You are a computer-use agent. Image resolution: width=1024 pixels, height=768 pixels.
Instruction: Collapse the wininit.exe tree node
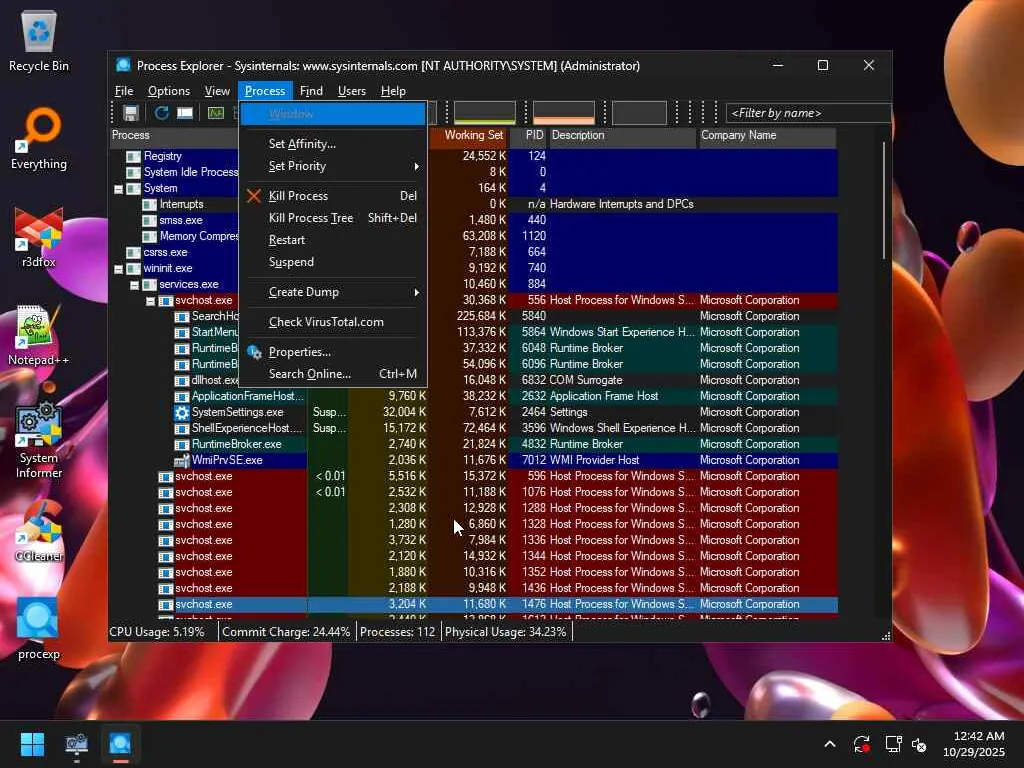click(118, 269)
